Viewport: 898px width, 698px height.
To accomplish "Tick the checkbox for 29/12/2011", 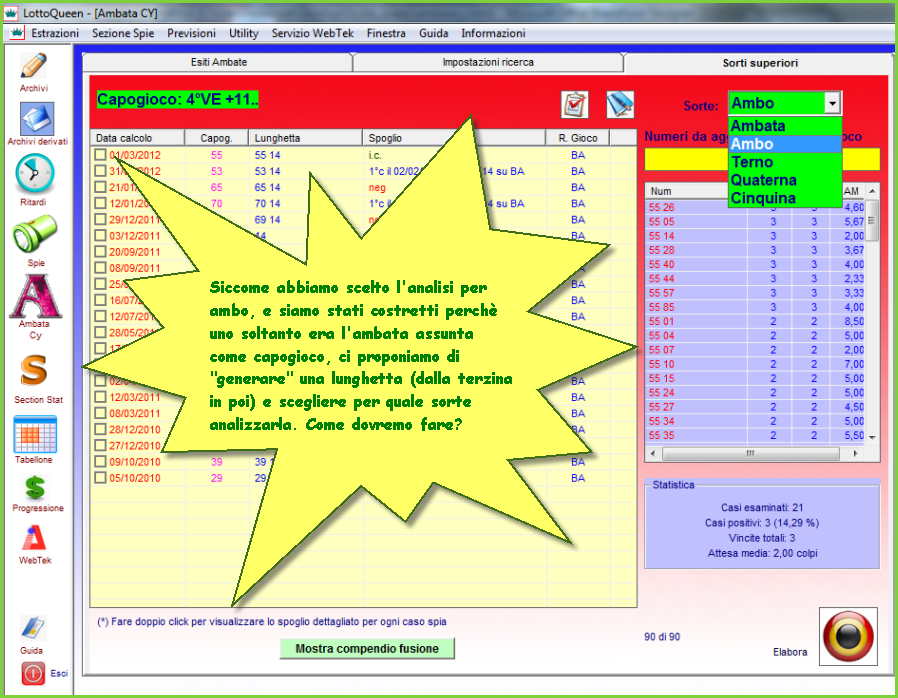I will 100,219.
